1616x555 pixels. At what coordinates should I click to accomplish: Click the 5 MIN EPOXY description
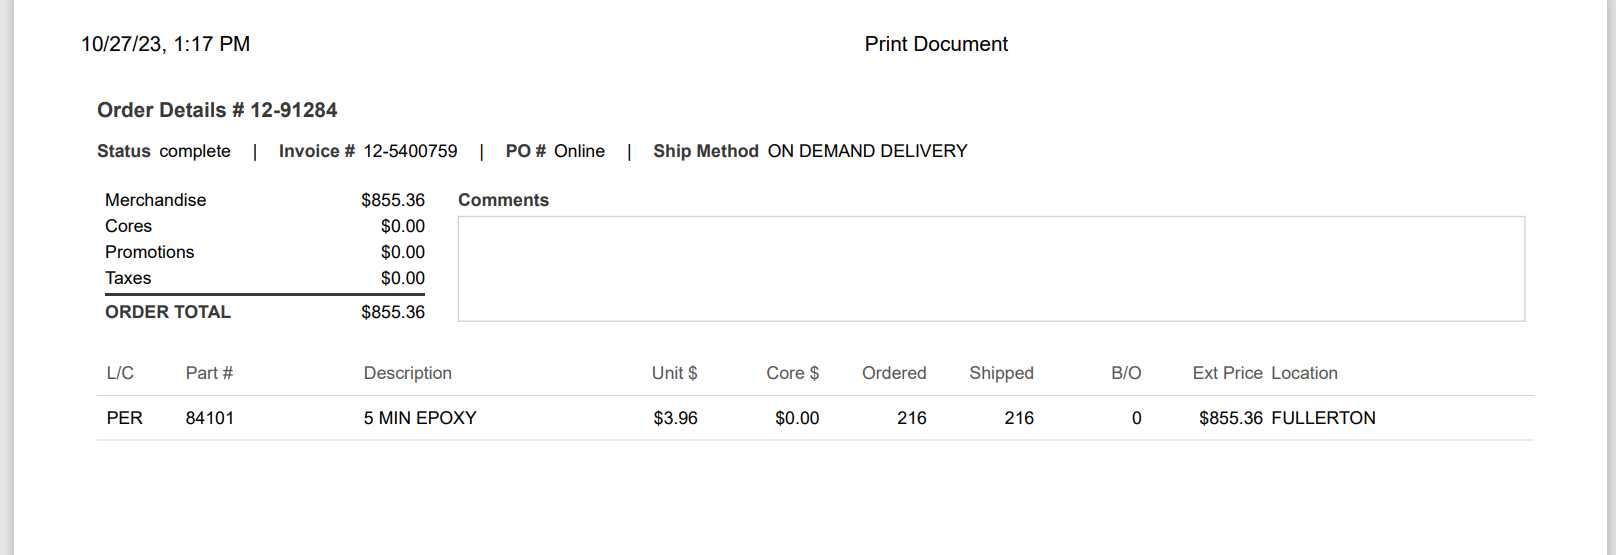420,418
